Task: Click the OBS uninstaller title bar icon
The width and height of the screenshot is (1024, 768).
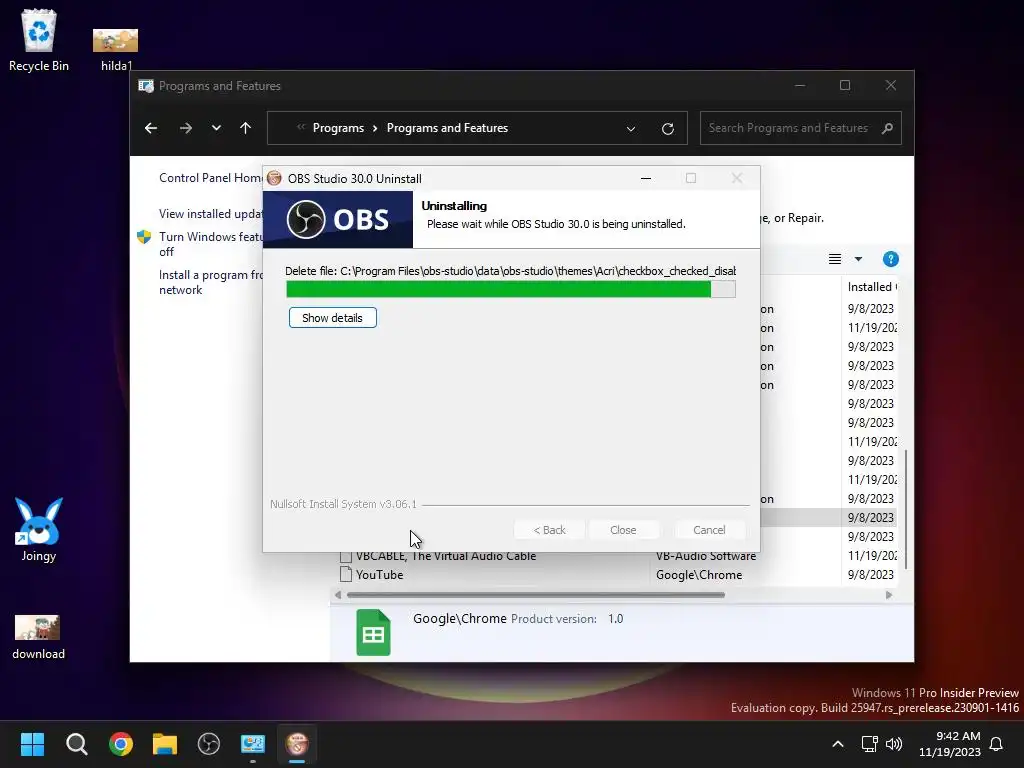Action: click(274, 178)
